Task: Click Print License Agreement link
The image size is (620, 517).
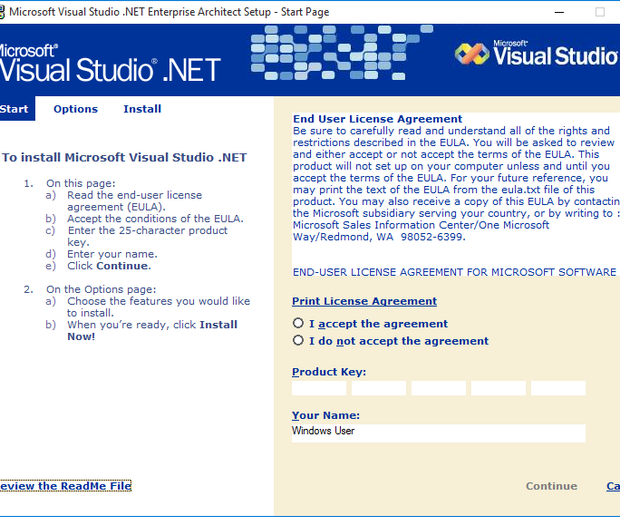Action: coord(364,301)
